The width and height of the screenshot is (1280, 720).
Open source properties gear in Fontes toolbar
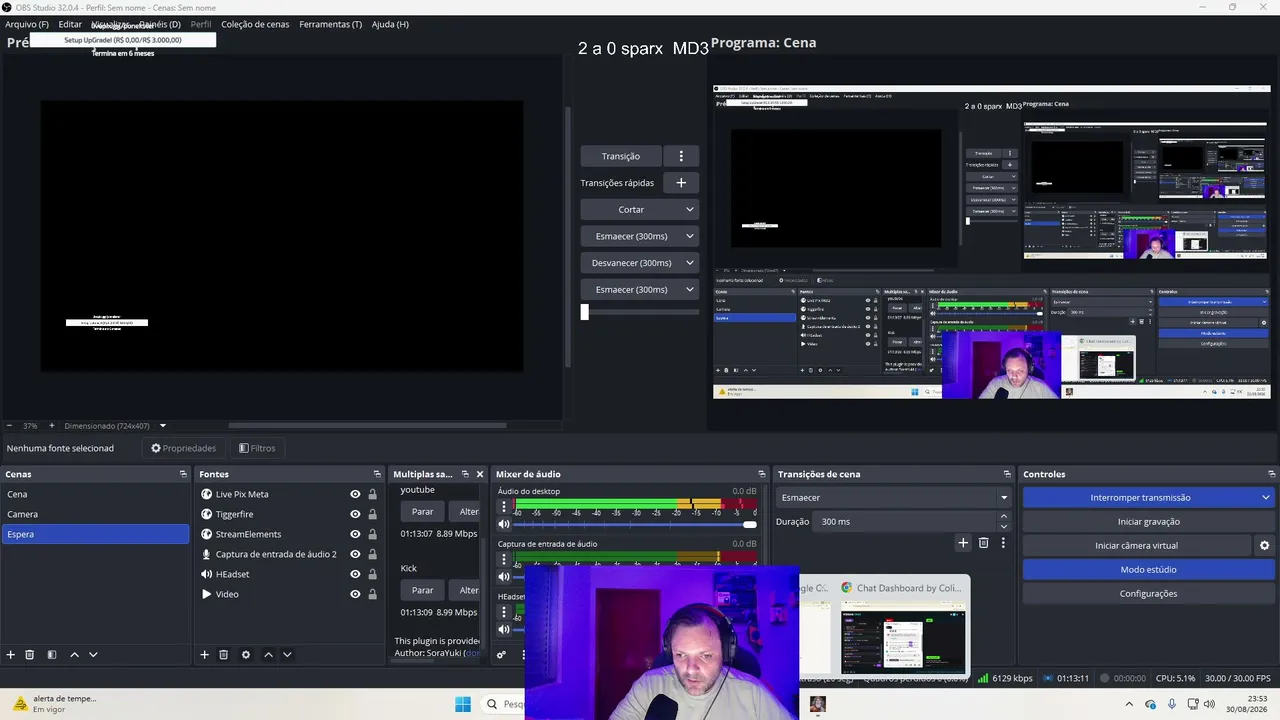tap(245, 655)
